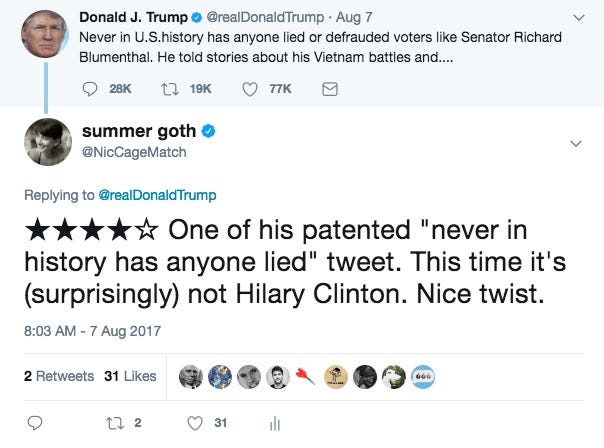
Task: Open summer goth display name
Action: 139,131
